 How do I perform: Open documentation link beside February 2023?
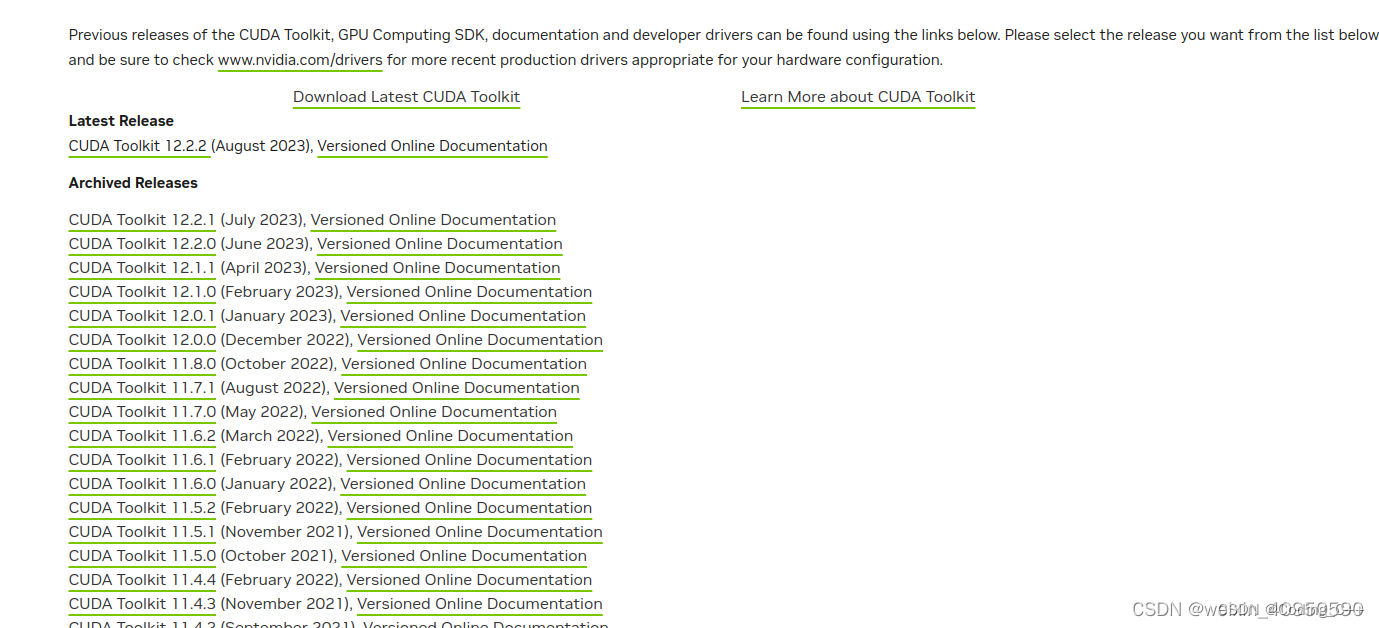(x=469, y=292)
